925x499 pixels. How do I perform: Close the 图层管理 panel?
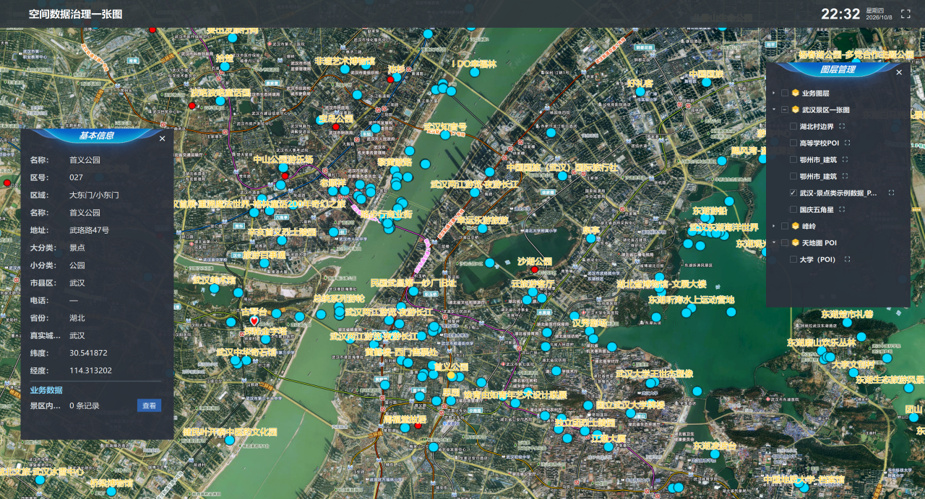[x=899, y=72]
